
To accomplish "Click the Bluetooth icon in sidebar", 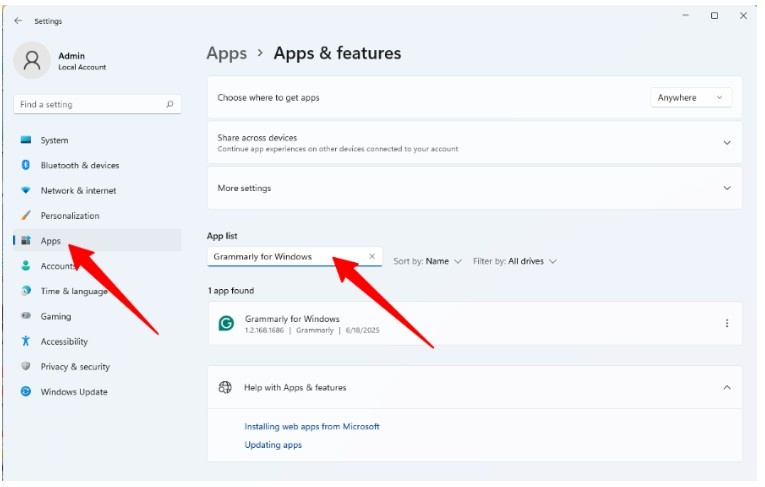I will [x=26, y=165].
